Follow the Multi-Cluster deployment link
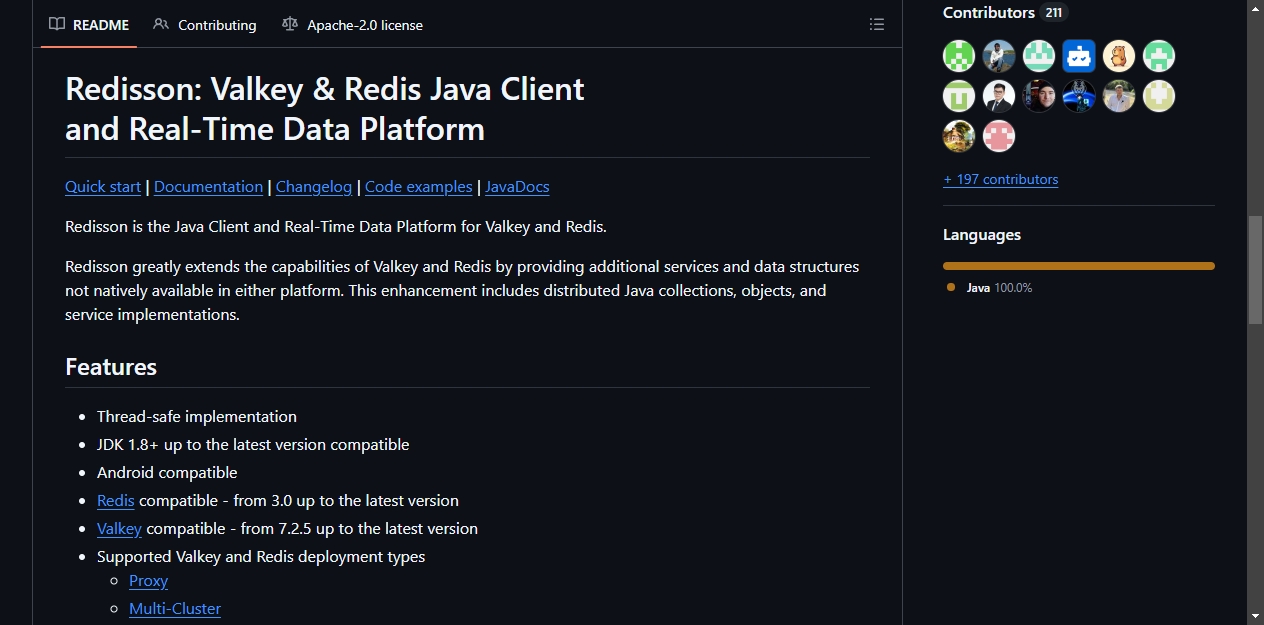 175,609
